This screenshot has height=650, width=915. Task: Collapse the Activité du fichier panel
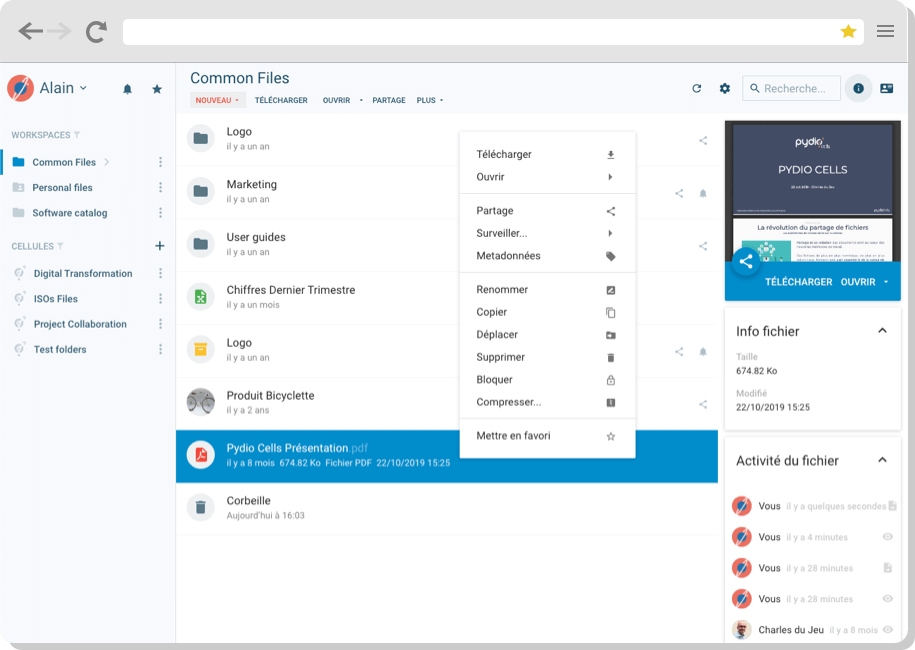point(882,460)
